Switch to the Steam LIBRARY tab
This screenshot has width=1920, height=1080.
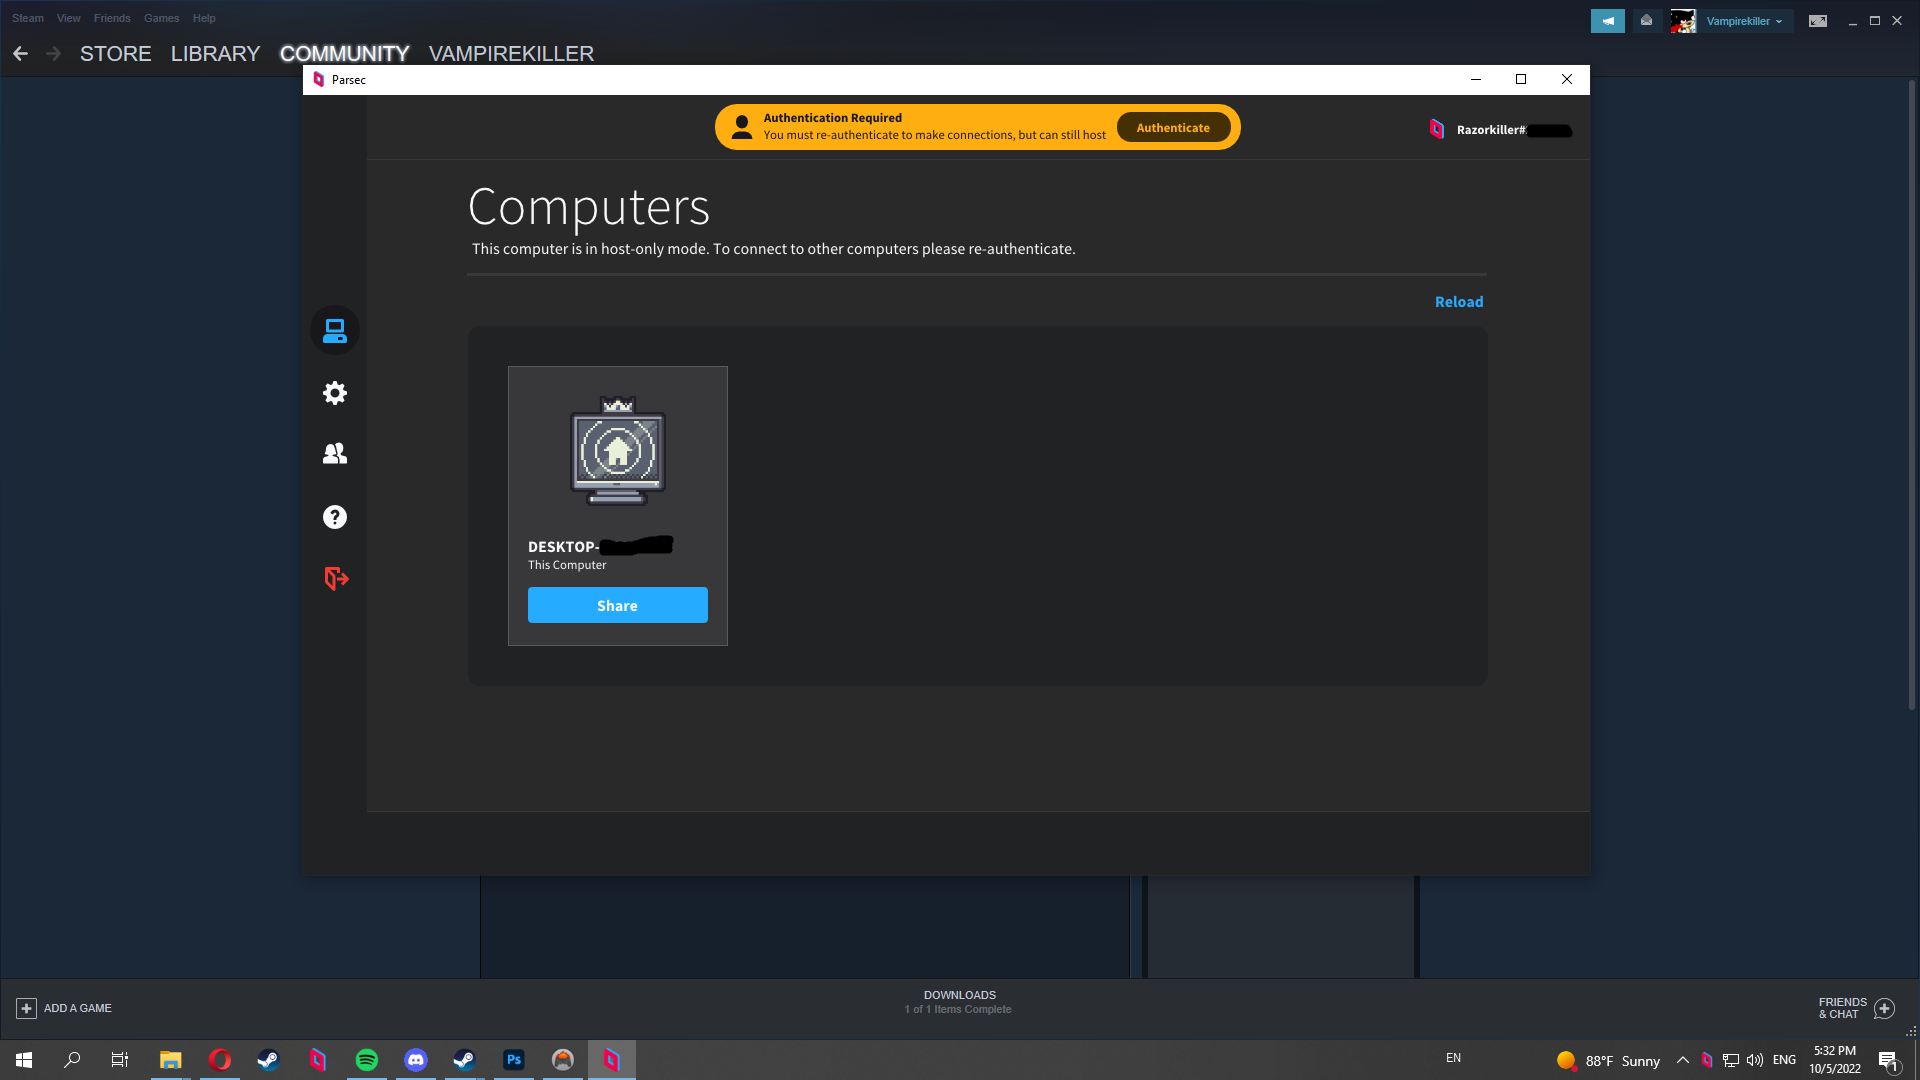tap(215, 54)
